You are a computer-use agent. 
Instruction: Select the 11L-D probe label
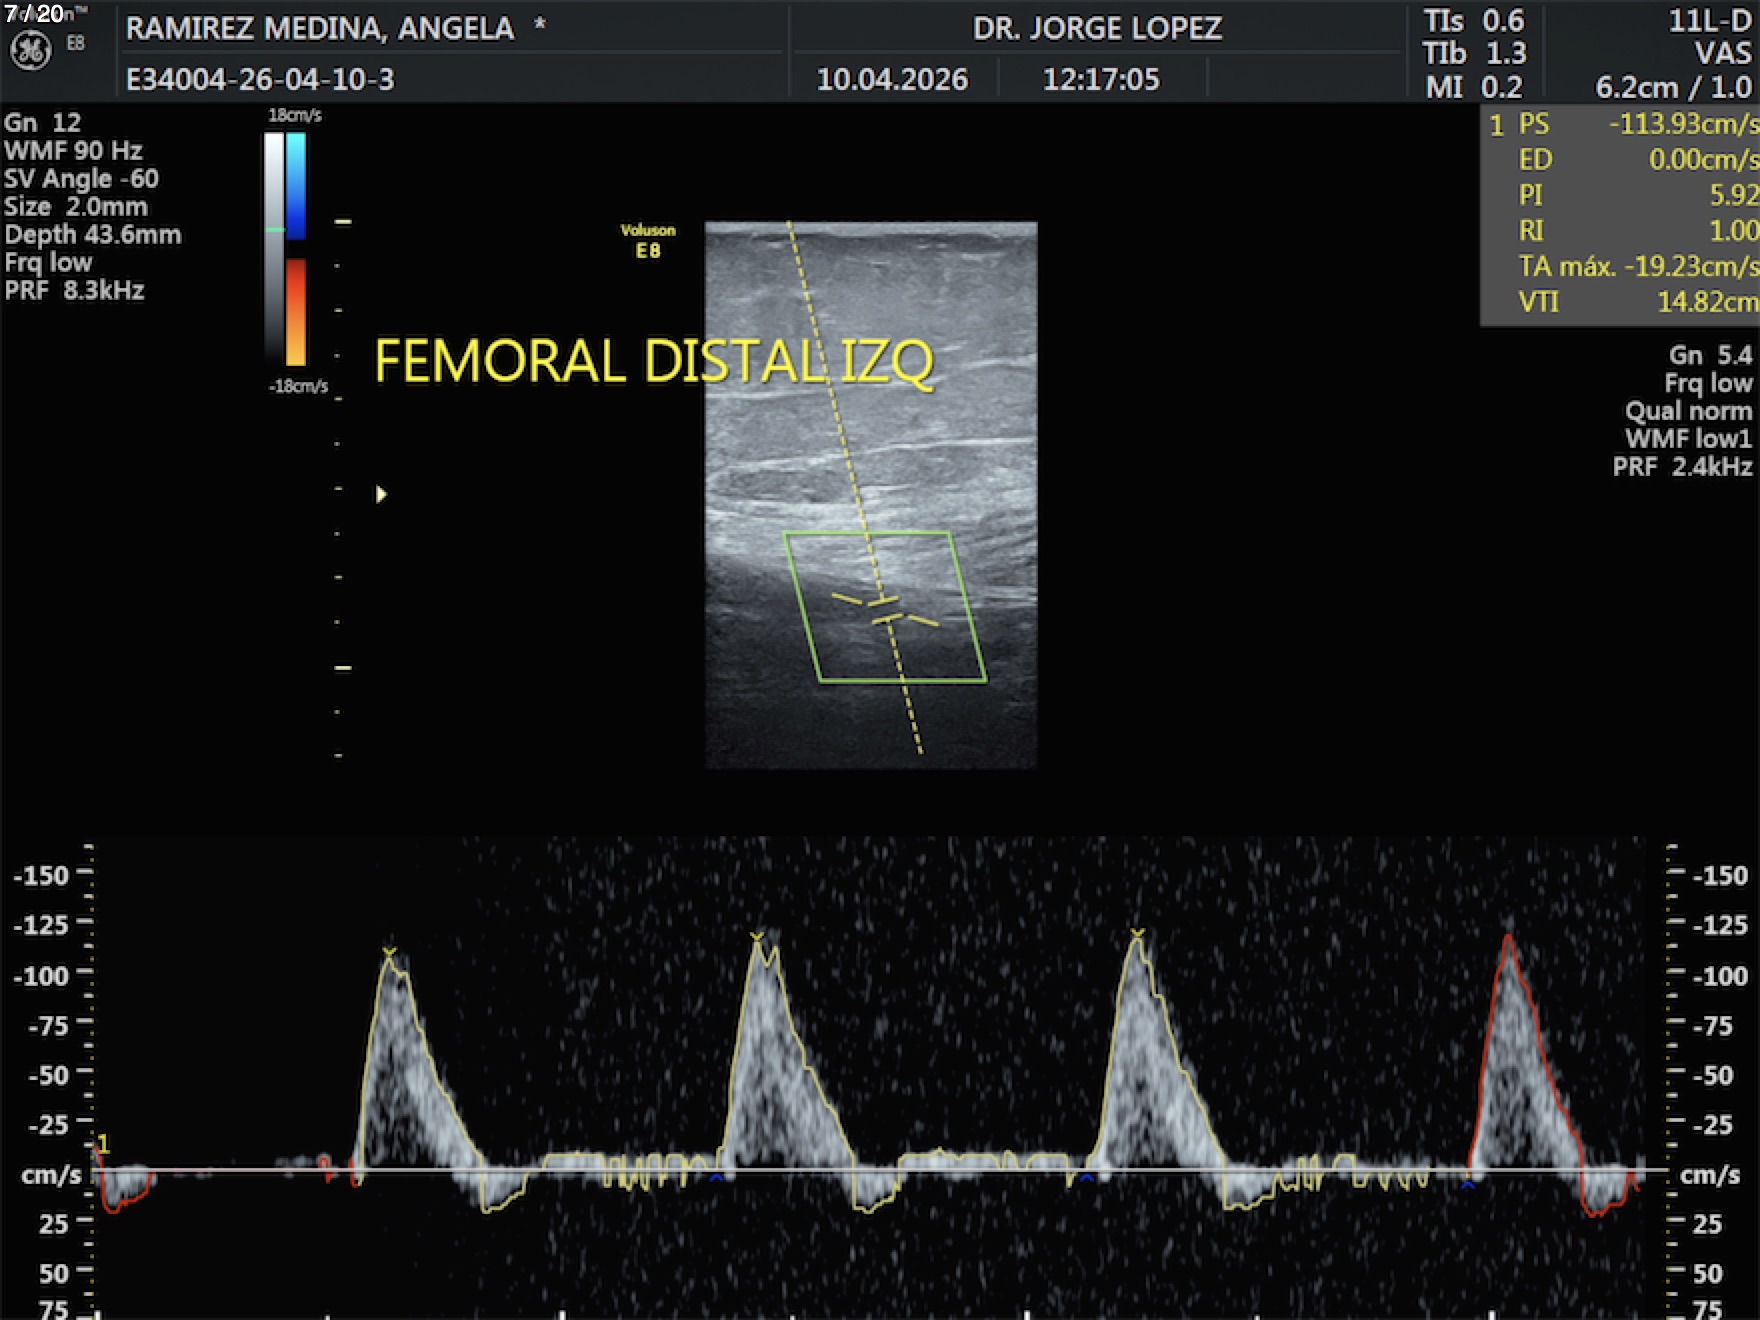click(1709, 21)
